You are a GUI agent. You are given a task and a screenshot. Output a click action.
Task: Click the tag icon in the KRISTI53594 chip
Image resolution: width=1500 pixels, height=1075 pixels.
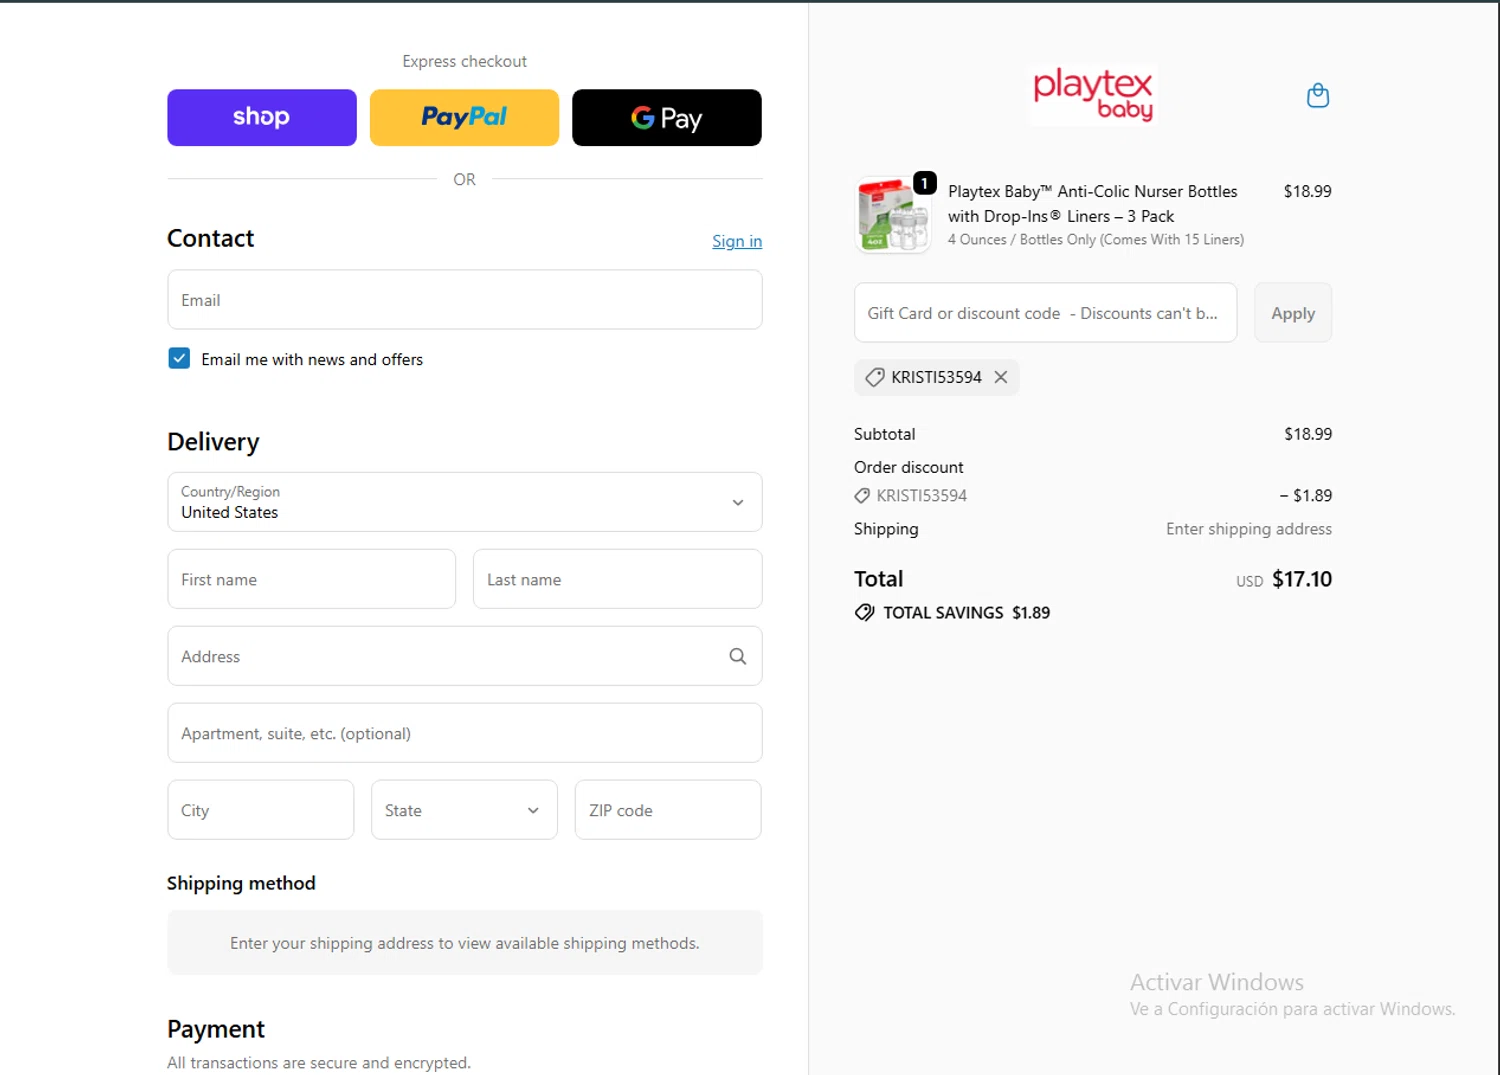point(875,377)
